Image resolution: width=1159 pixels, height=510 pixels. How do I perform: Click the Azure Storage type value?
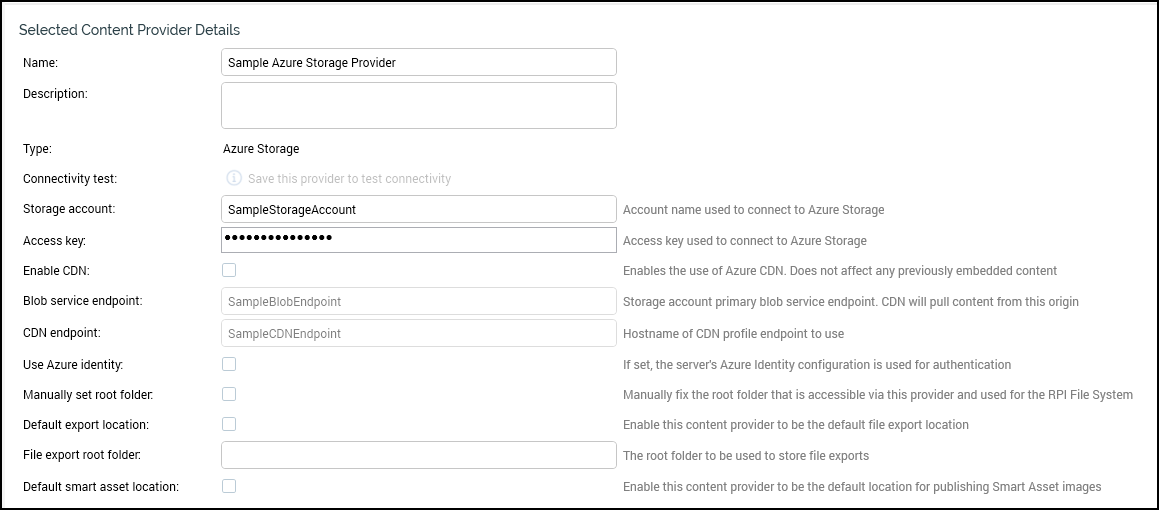[261, 149]
